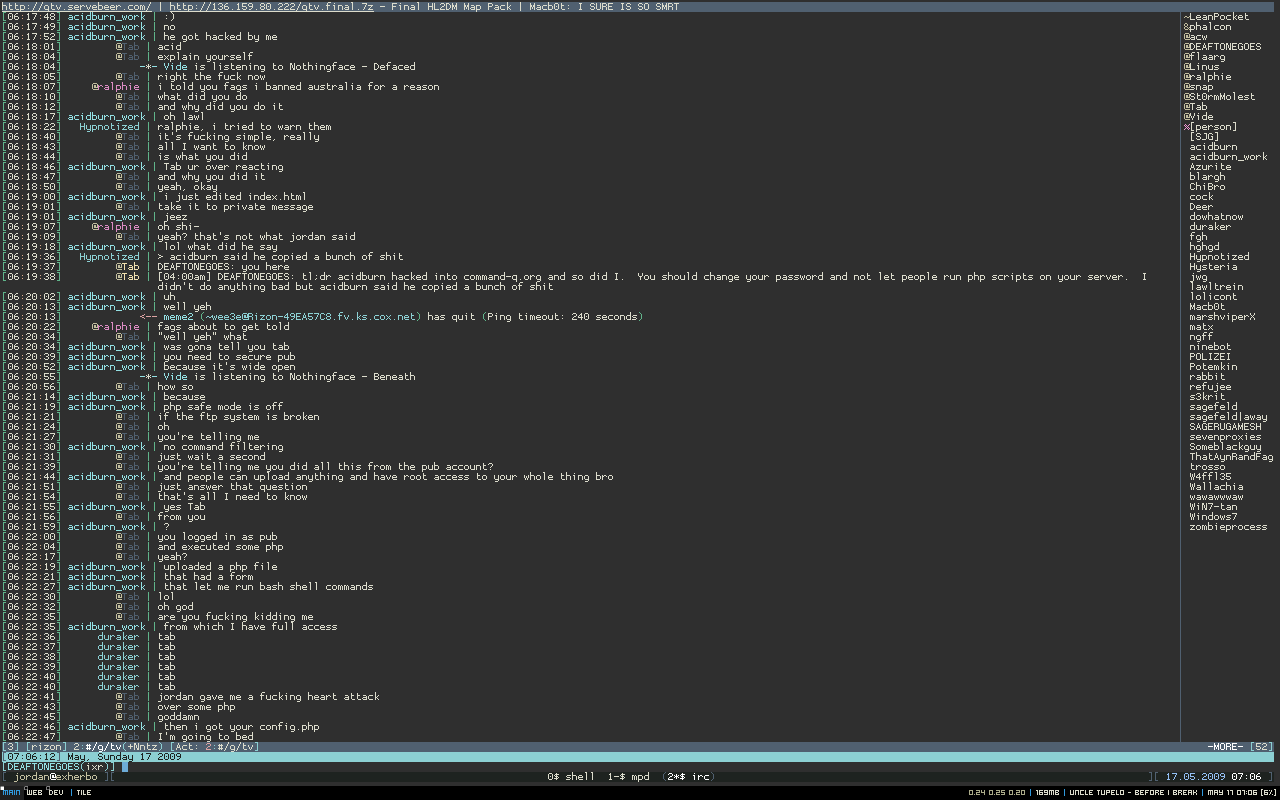The width and height of the screenshot is (1280, 800).
Task: Select Potemkin in the nick list
Action: point(1213,367)
